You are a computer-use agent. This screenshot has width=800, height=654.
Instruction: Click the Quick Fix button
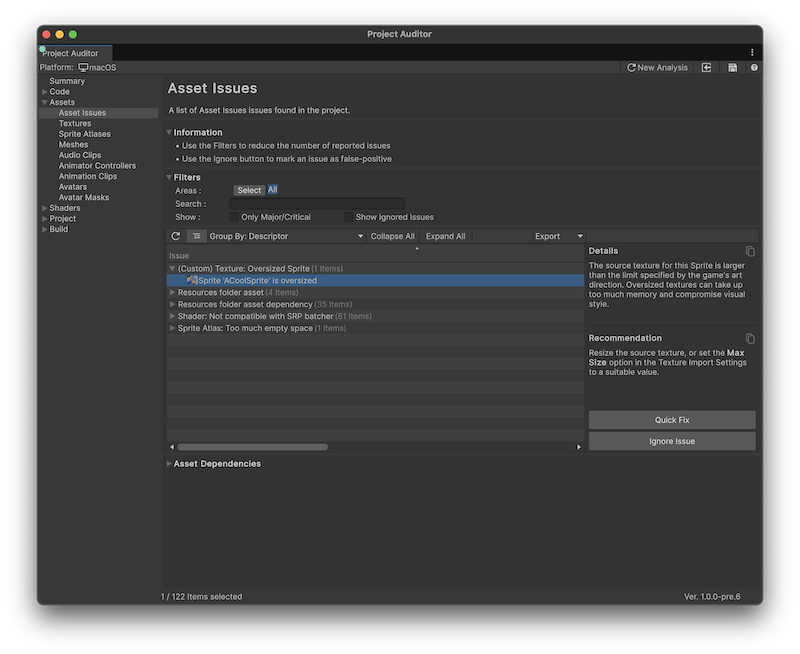pyautogui.click(x=671, y=419)
